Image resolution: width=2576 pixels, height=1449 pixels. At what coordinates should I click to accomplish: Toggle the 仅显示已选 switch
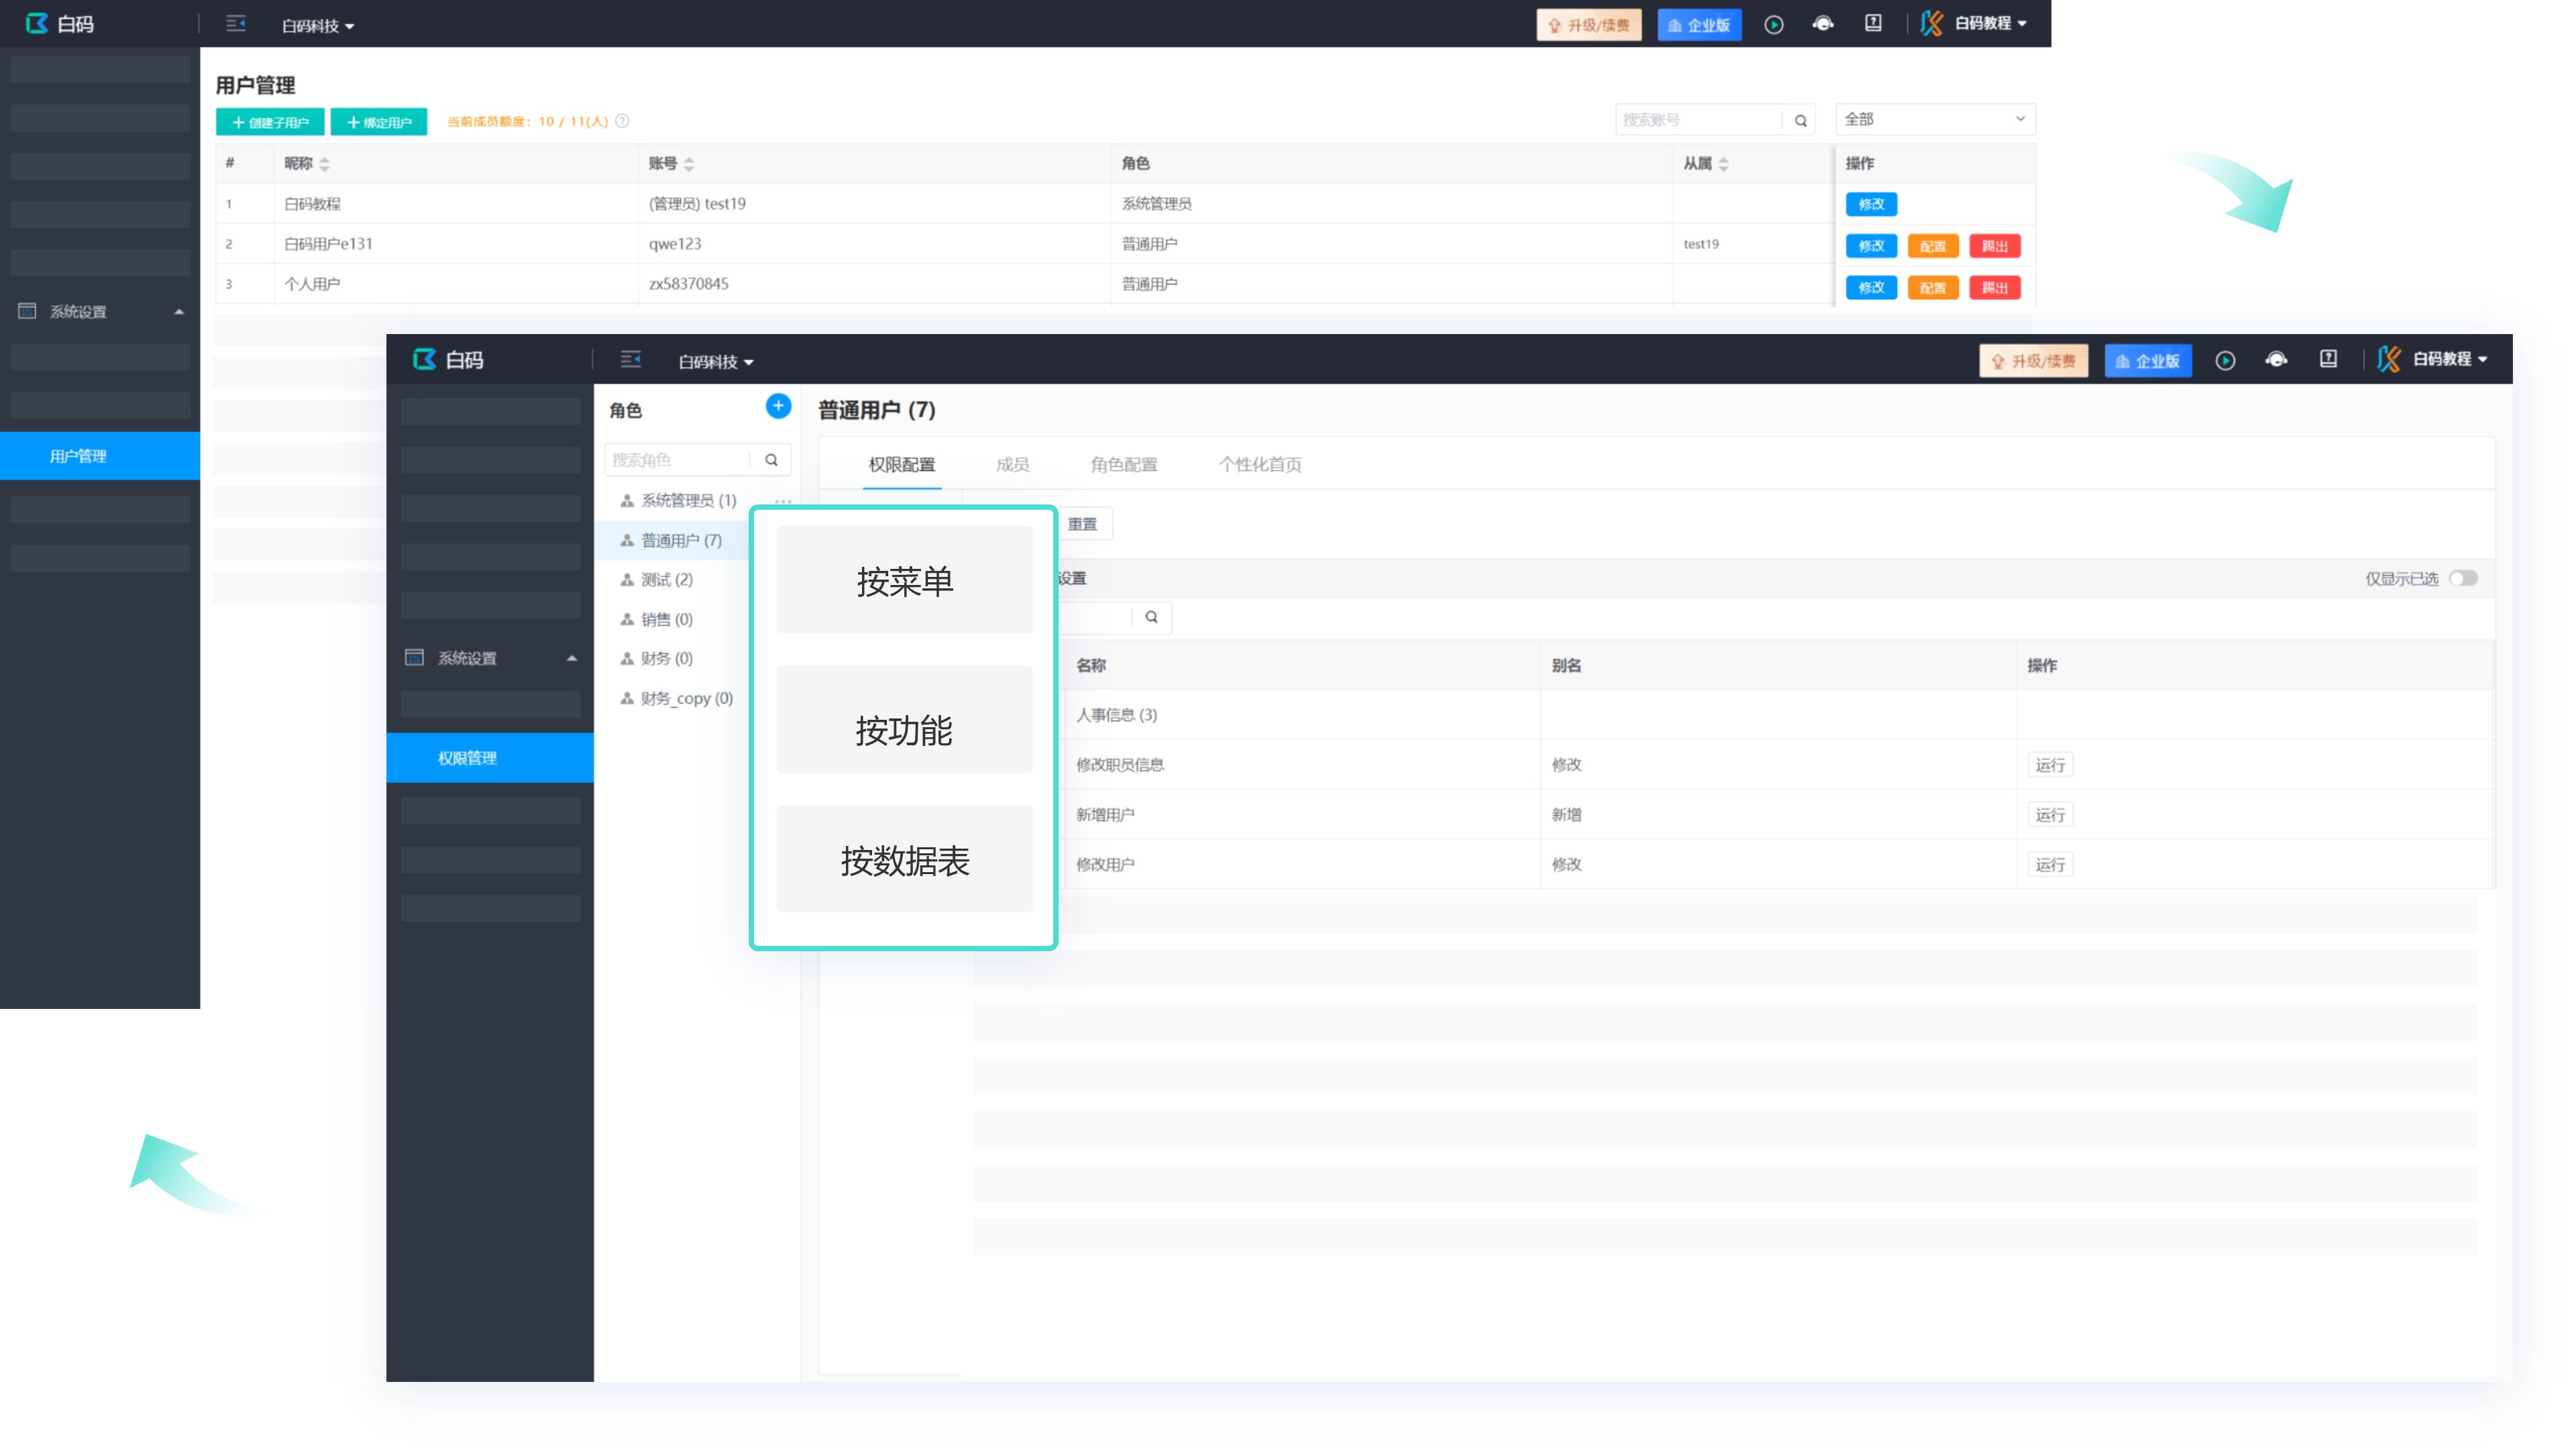pos(2463,579)
